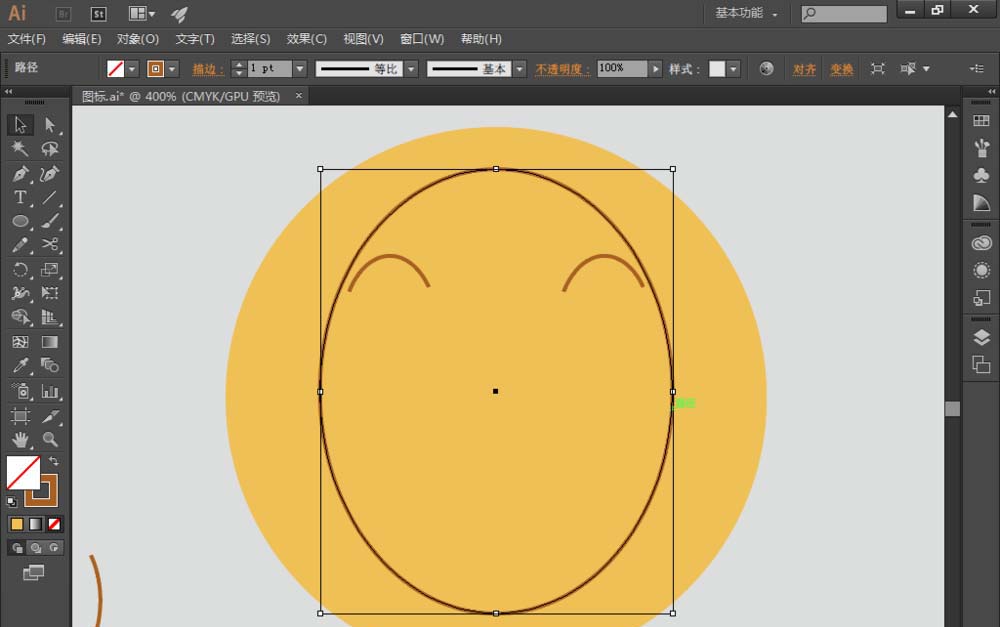
Task: Select the Mesh tool
Action: [20, 342]
